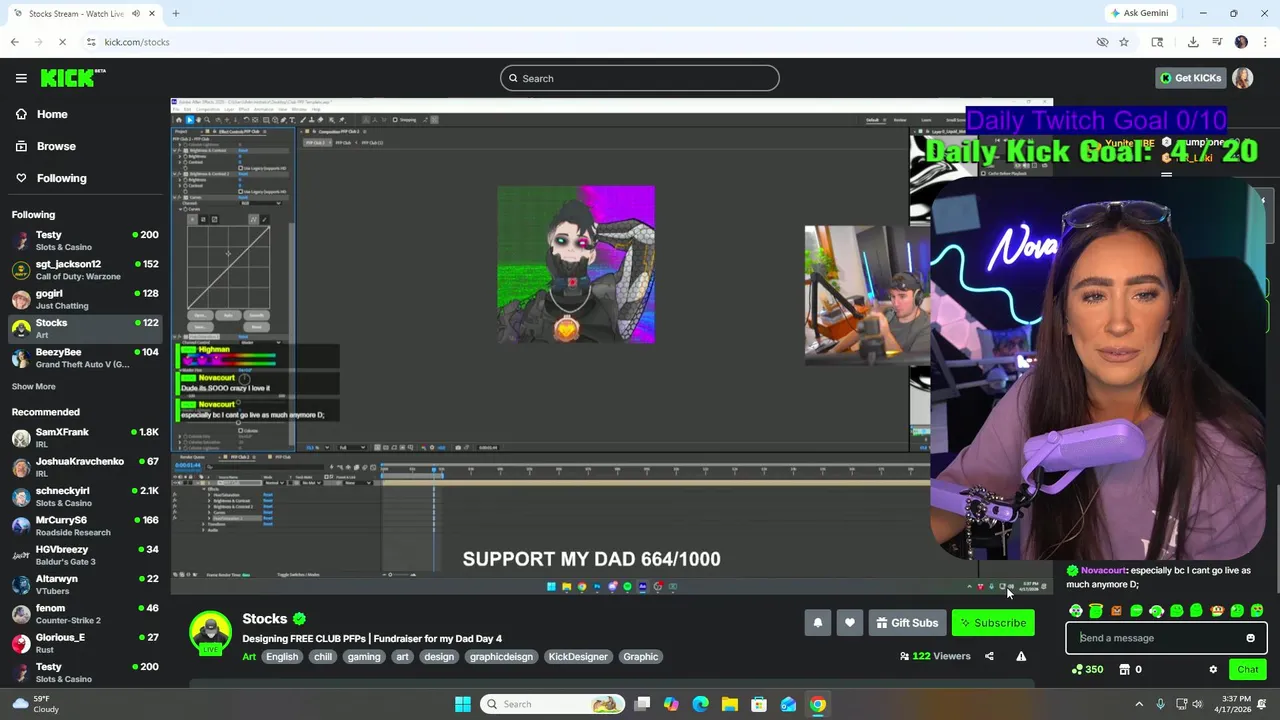This screenshot has height=720, width=1280.
Task: Open Altarwyn VTubers channel
Action: pos(85,584)
